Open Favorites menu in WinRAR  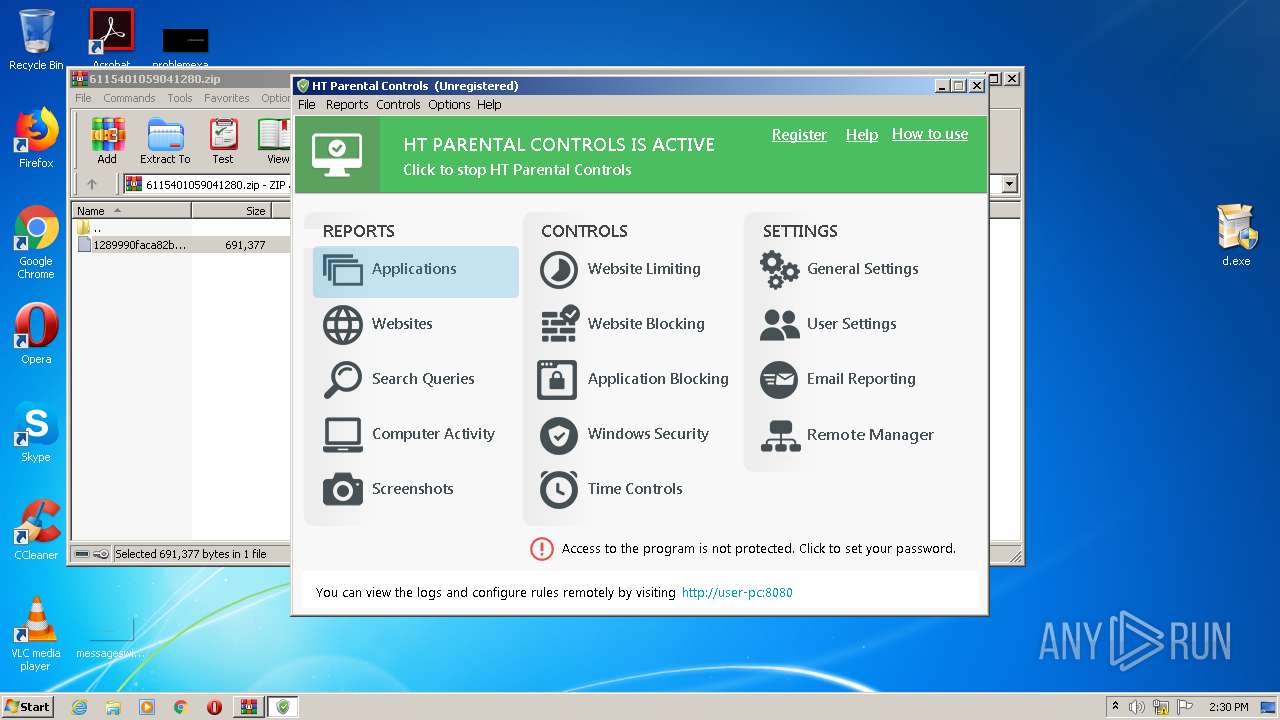click(227, 98)
